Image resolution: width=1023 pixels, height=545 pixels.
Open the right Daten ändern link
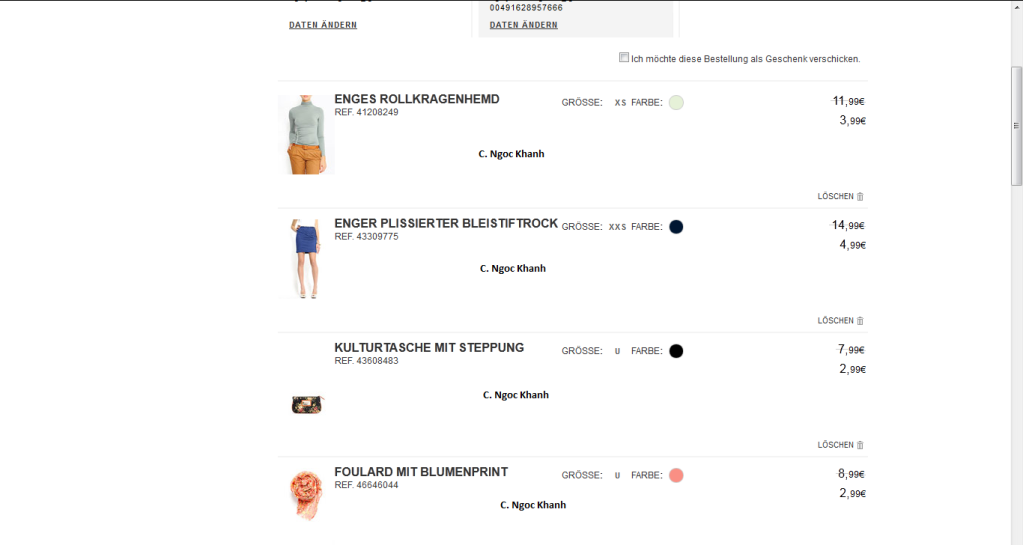point(523,25)
